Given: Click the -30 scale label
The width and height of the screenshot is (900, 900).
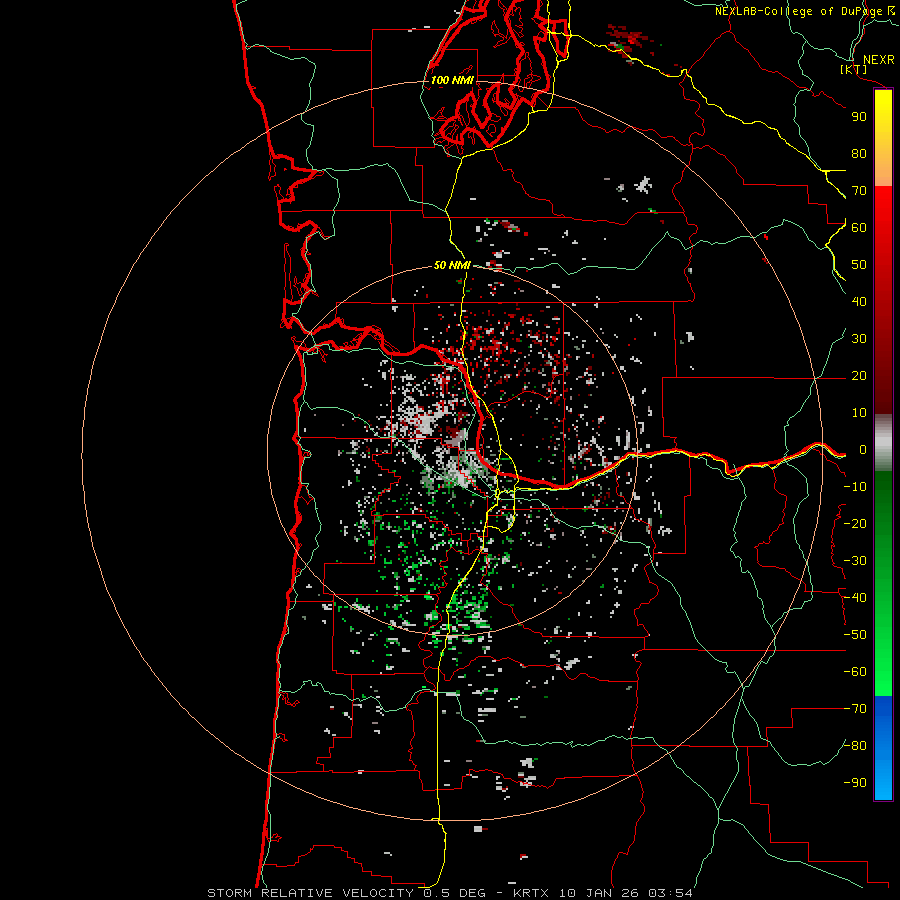Looking at the screenshot, I should point(855,561).
